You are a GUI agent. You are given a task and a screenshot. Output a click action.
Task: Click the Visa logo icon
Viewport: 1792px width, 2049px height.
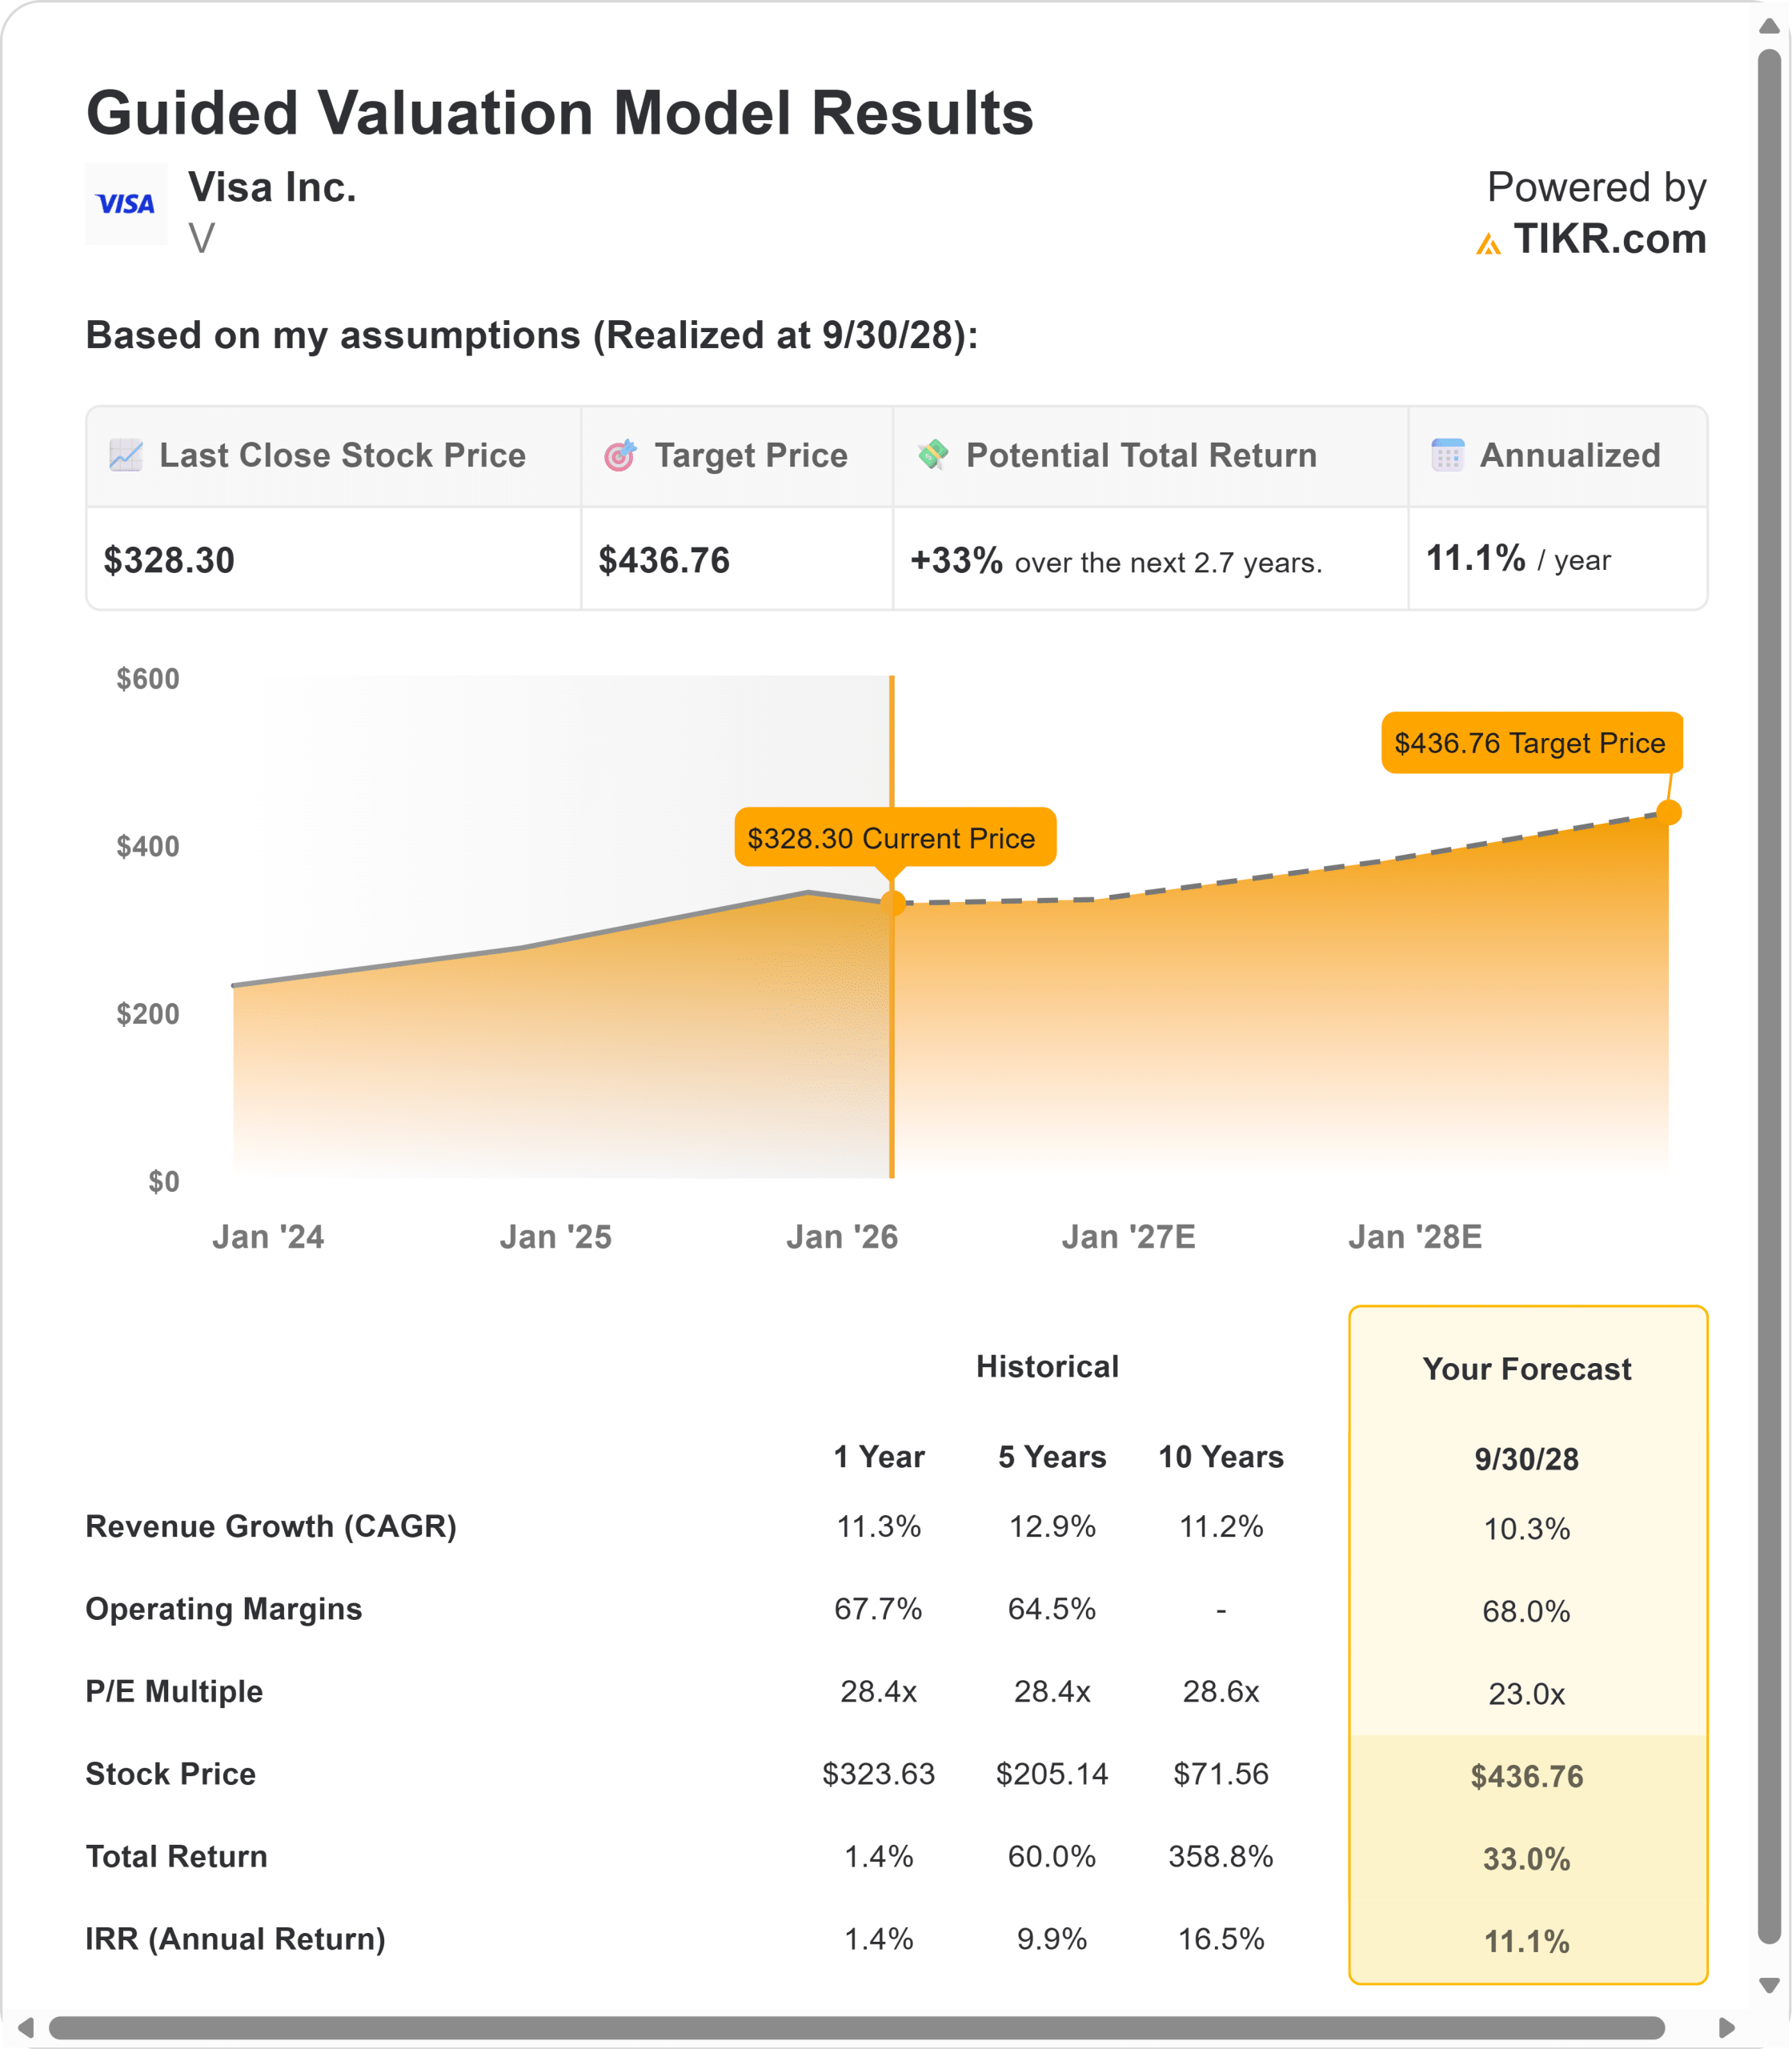(x=126, y=204)
